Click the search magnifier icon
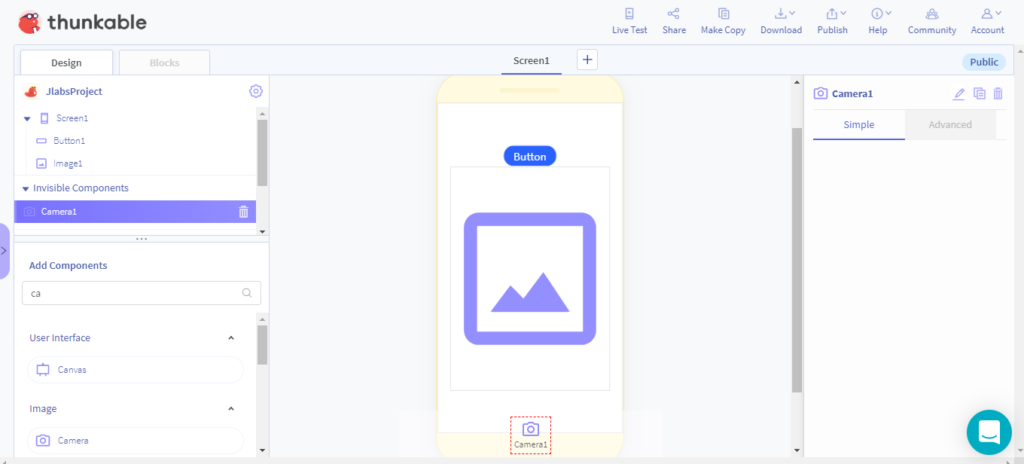This screenshot has width=1024, height=464. [x=247, y=293]
